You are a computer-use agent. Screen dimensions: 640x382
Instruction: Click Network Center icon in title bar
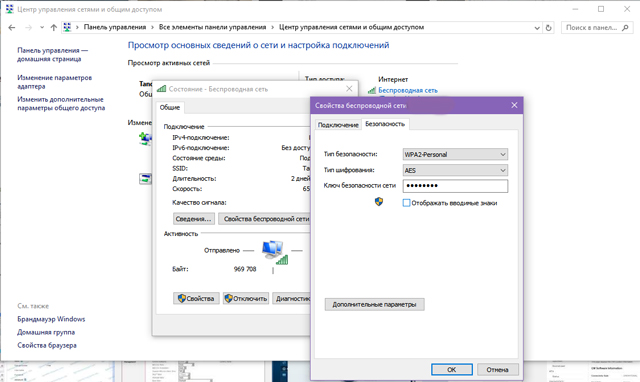click(x=9, y=9)
